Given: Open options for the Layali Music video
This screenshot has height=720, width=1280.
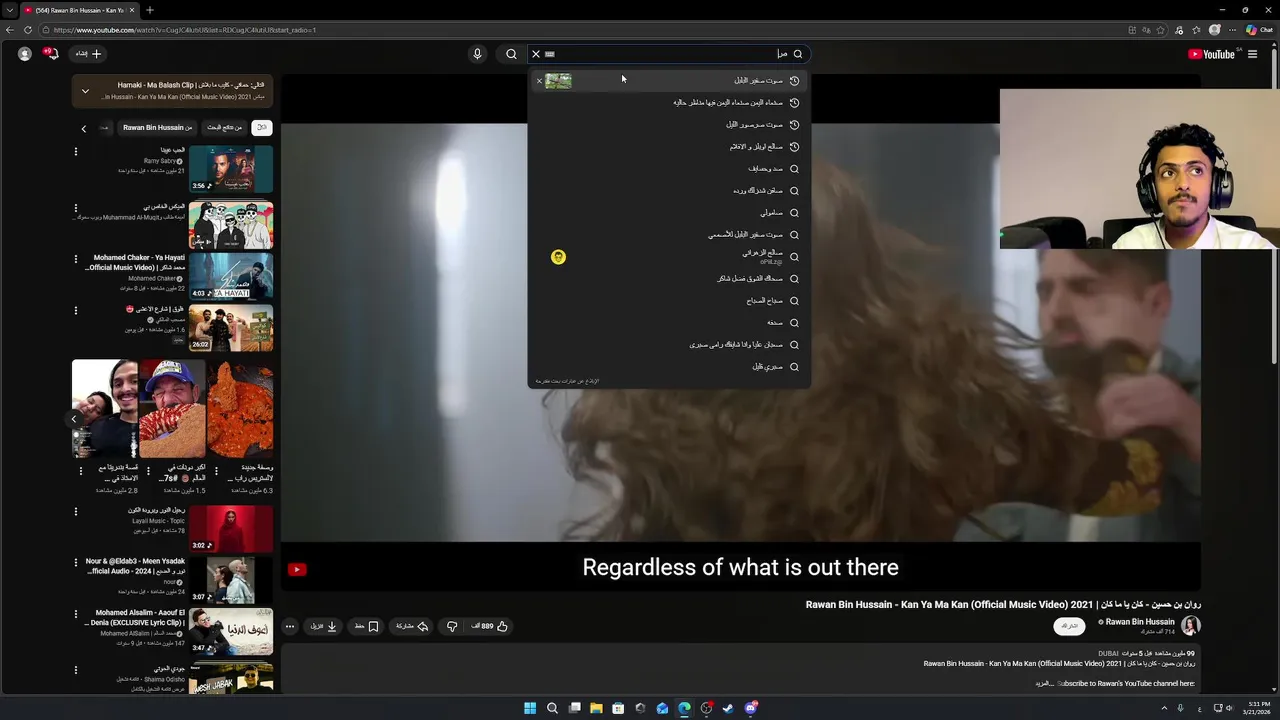Looking at the screenshot, I should pyautogui.click(x=75, y=512).
